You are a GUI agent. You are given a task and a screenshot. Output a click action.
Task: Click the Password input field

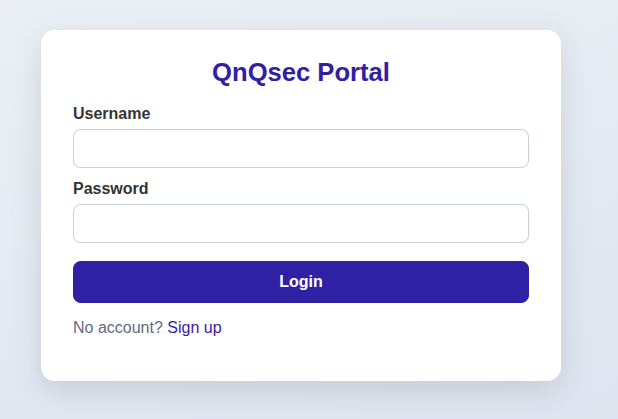click(300, 223)
